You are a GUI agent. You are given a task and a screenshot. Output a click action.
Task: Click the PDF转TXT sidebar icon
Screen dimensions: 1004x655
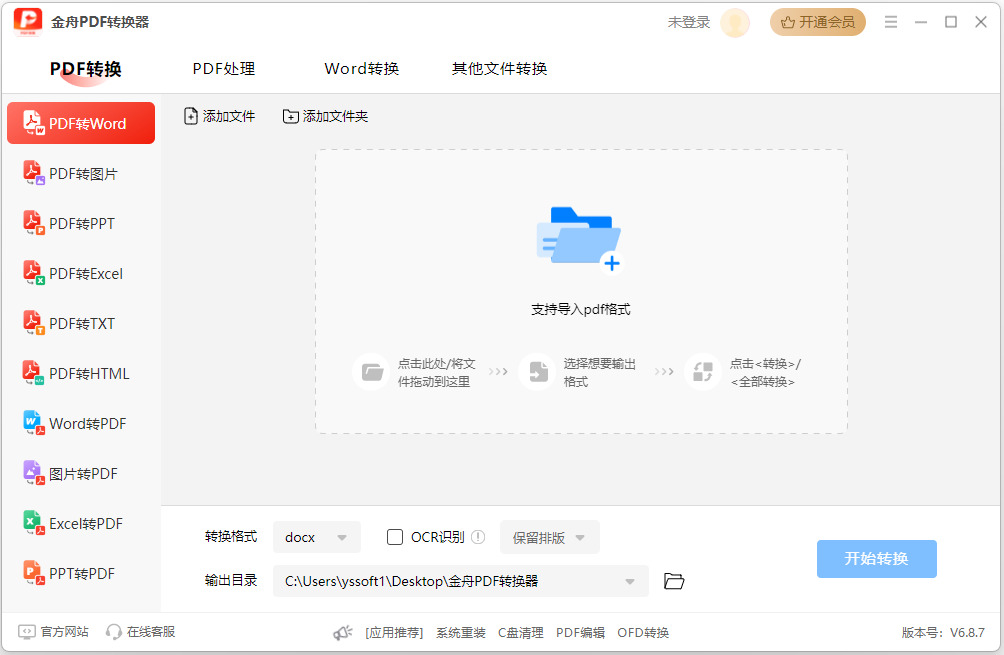[33, 323]
